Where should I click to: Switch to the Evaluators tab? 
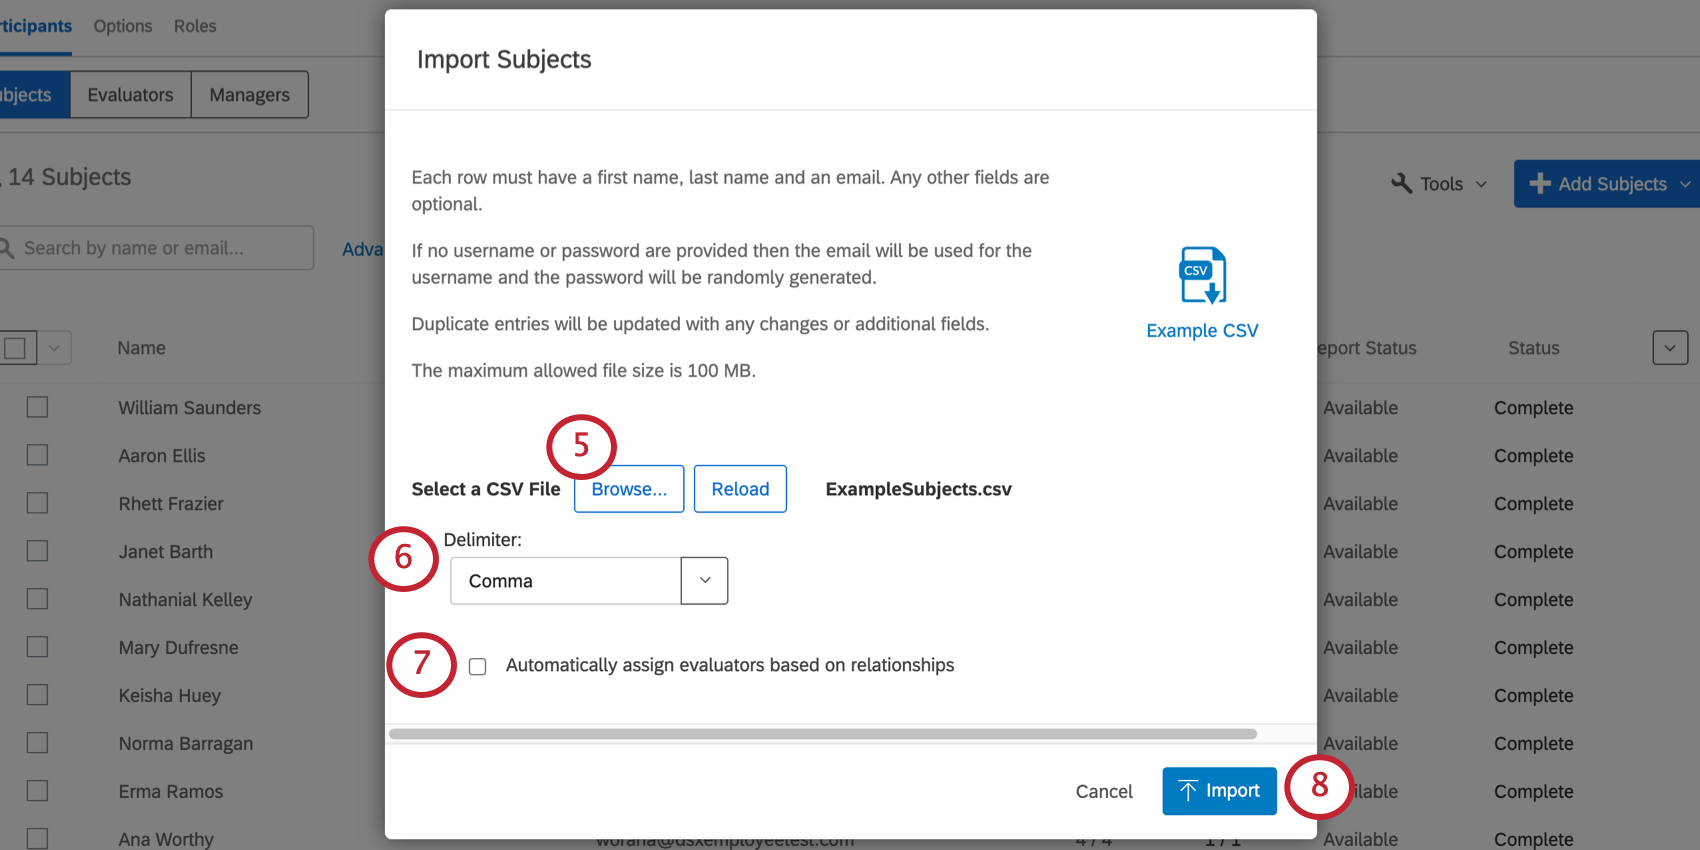pos(130,95)
